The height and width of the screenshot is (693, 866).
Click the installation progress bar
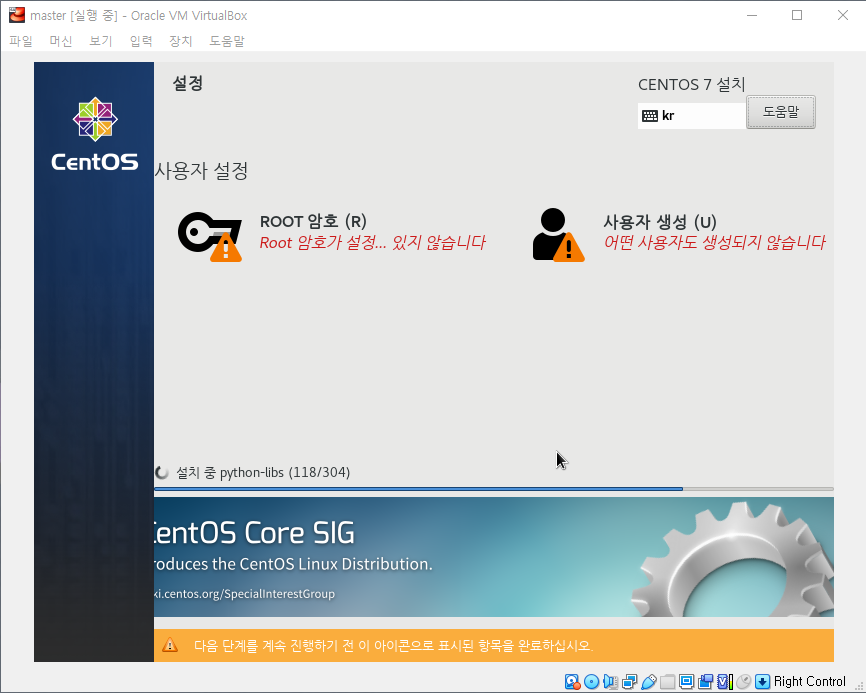tap(494, 489)
